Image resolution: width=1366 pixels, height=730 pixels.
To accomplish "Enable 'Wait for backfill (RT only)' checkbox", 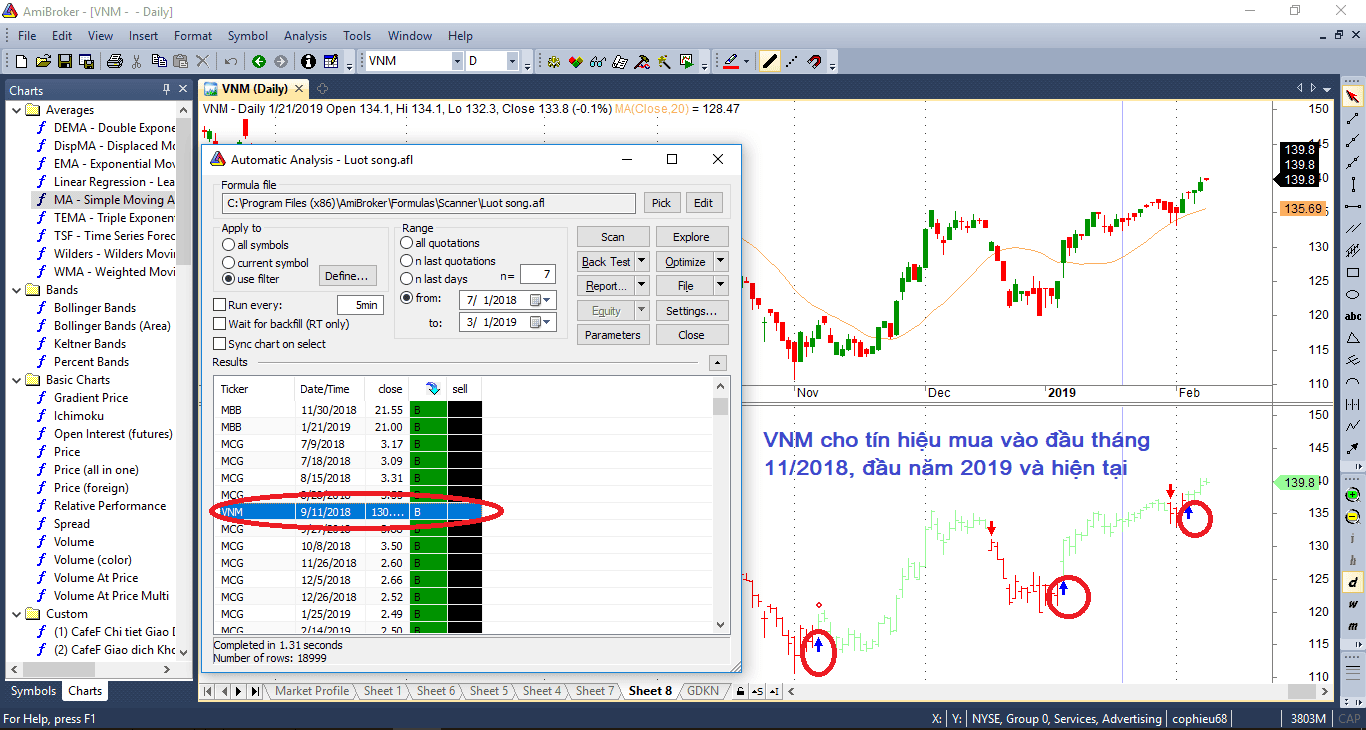I will pyautogui.click(x=220, y=324).
